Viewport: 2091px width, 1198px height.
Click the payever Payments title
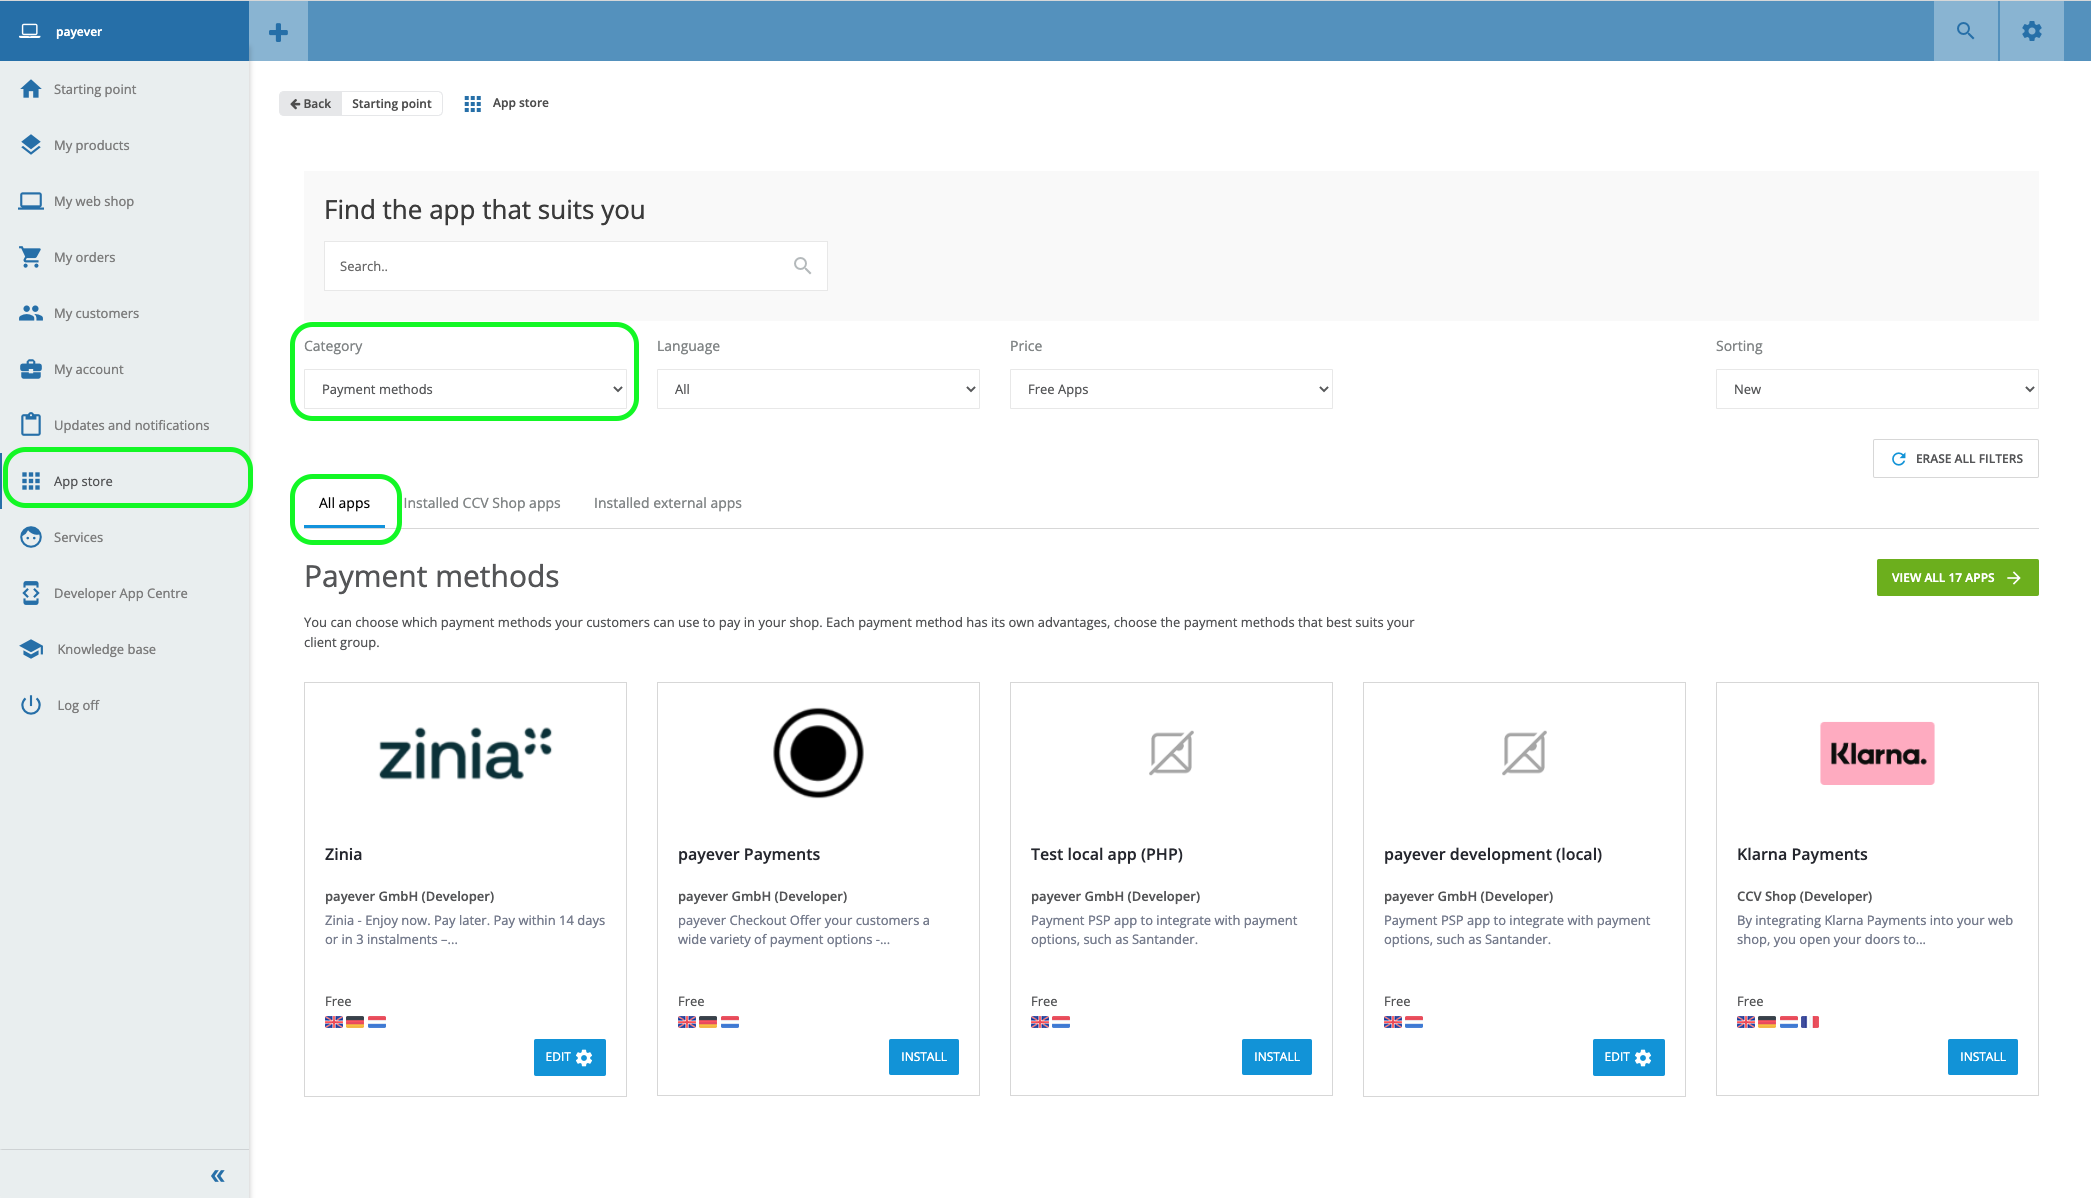749,854
